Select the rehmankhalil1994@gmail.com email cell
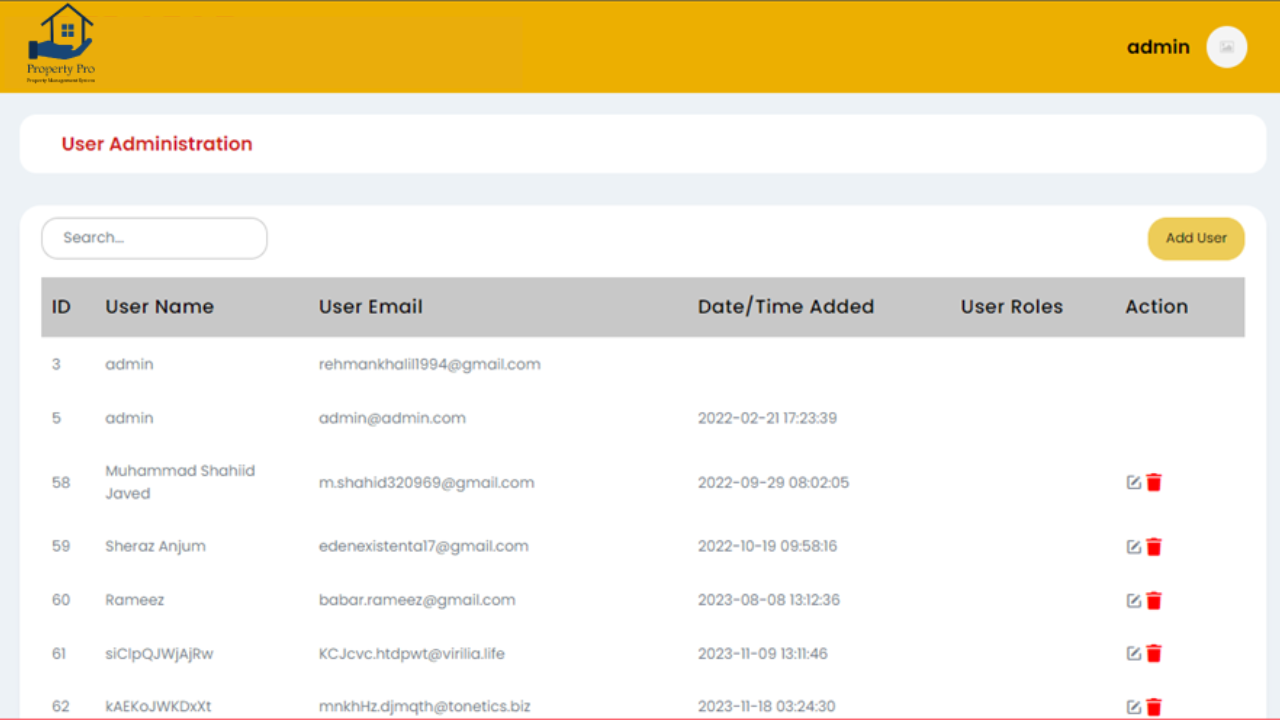Screen dimensions: 1280x720 tap(429, 365)
